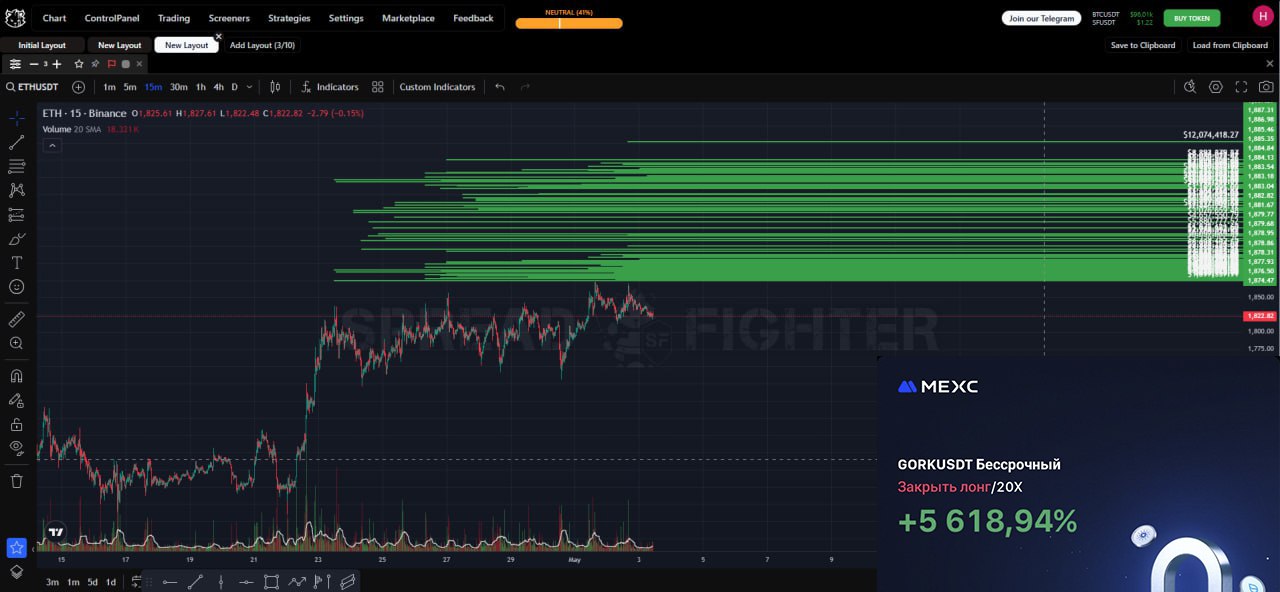Open quick search in chart toolbar
Image resolution: width=1280 pixels, height=592 pixels.
coord(1190,87)
